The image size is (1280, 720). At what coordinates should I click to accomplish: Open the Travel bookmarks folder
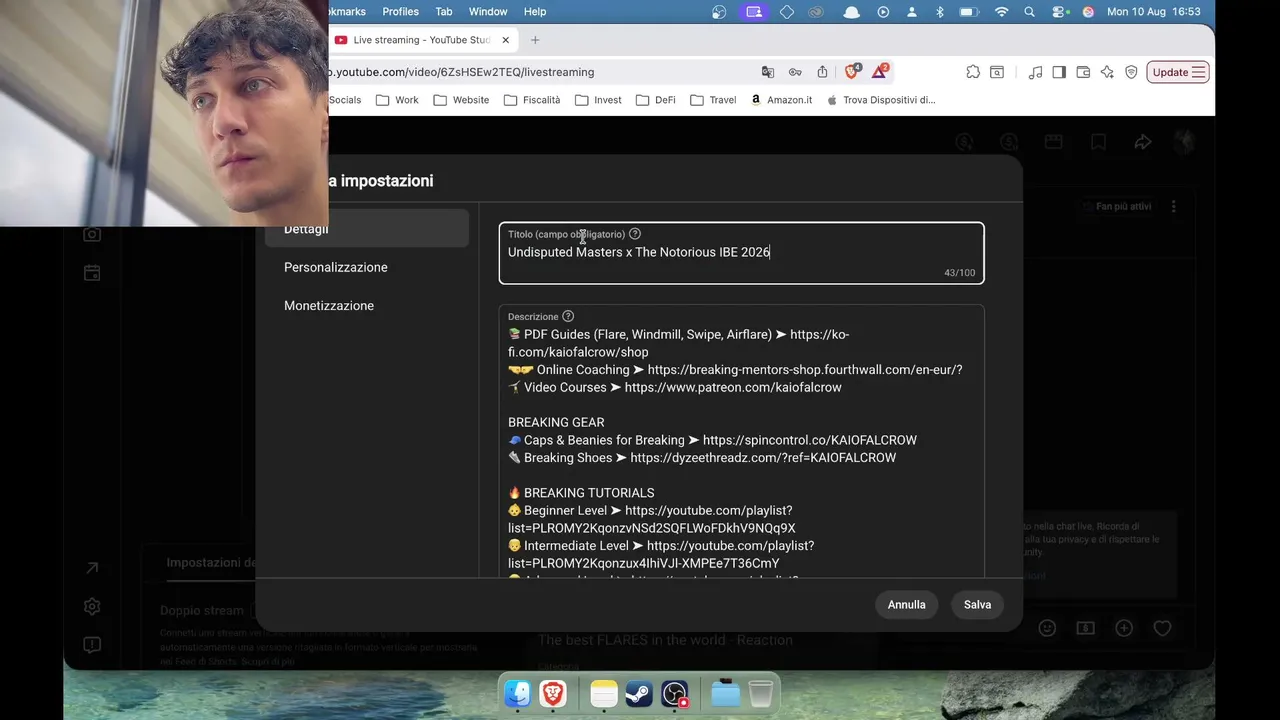pos(713,100)
